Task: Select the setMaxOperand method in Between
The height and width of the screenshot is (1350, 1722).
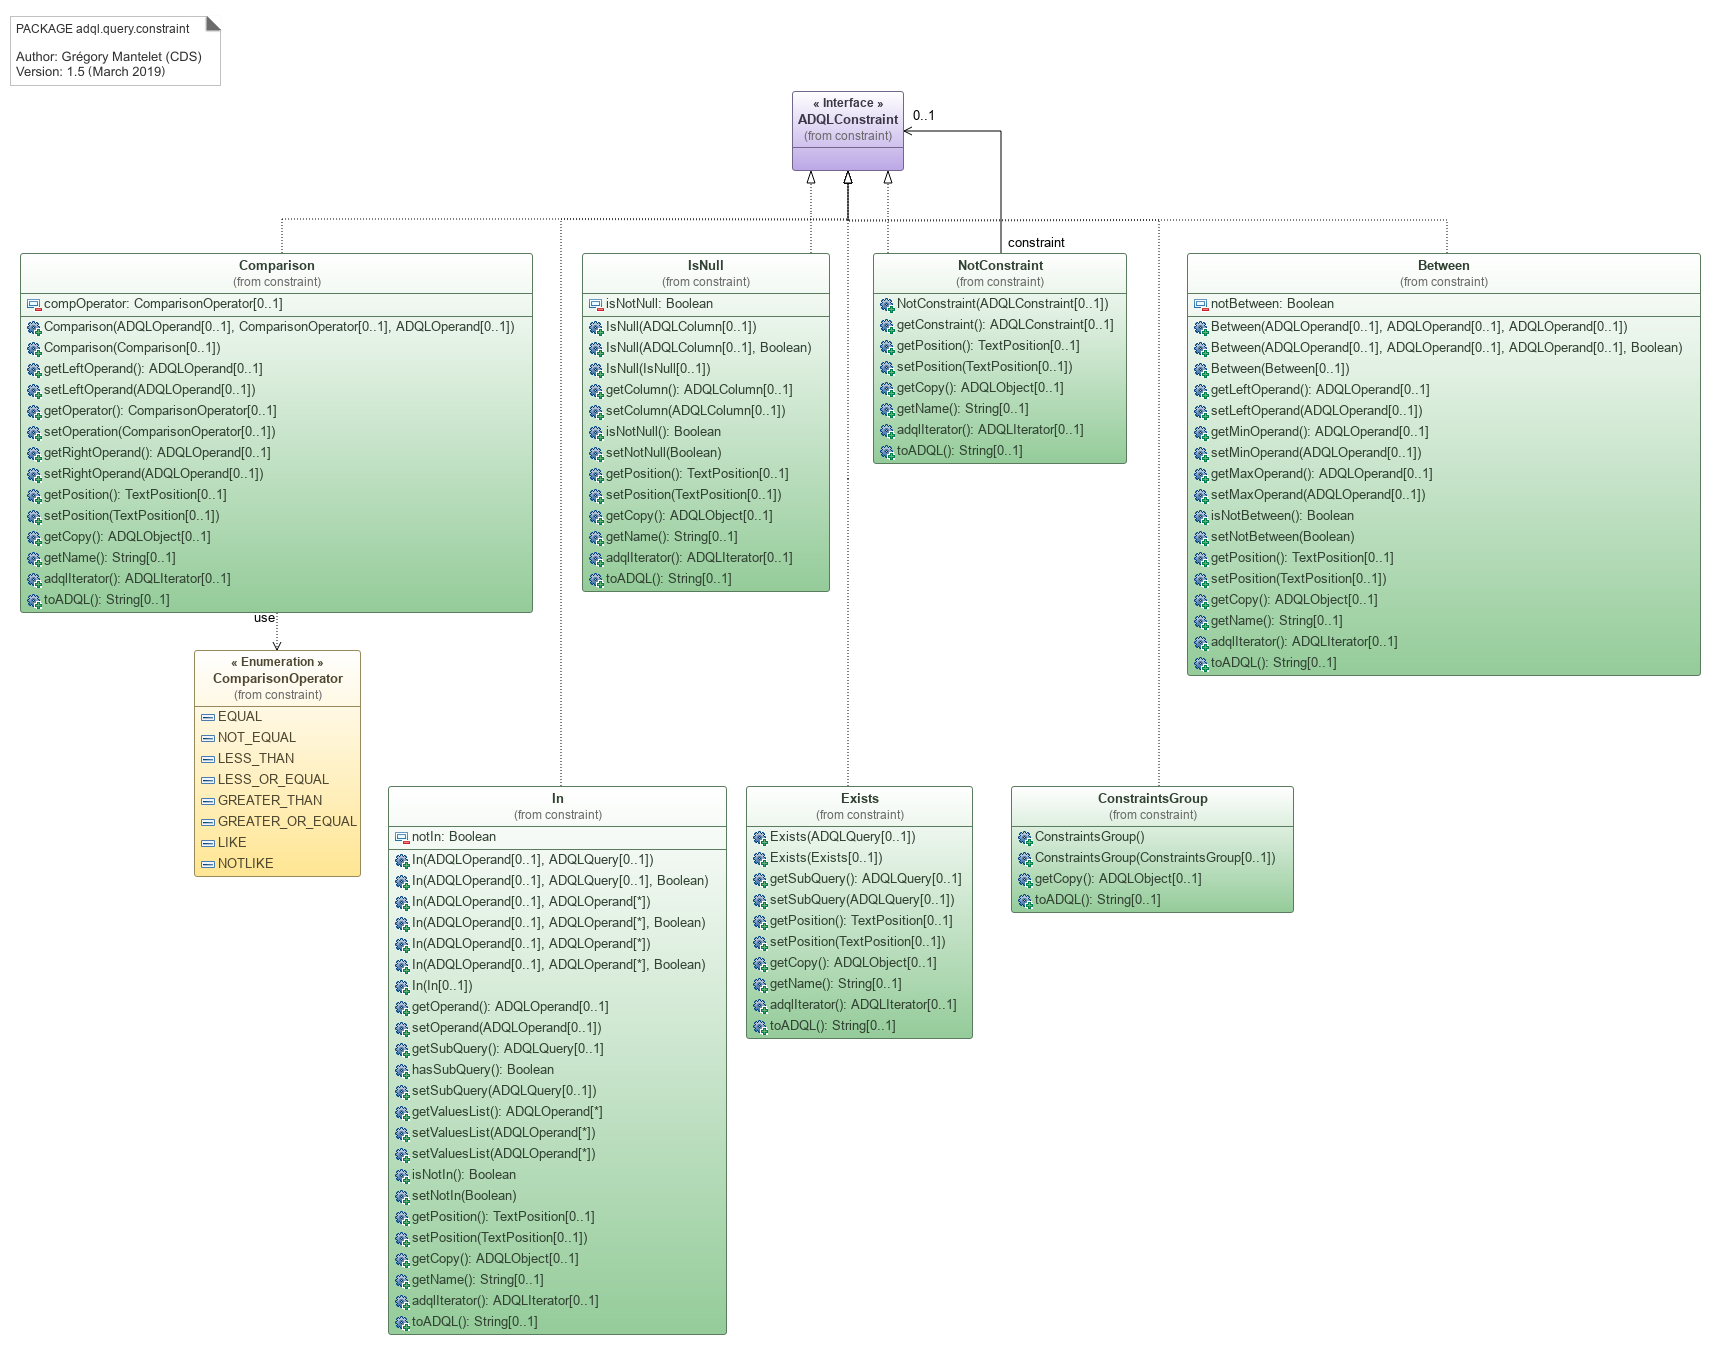Action: pyautogui.click(x=1317, y=495)
